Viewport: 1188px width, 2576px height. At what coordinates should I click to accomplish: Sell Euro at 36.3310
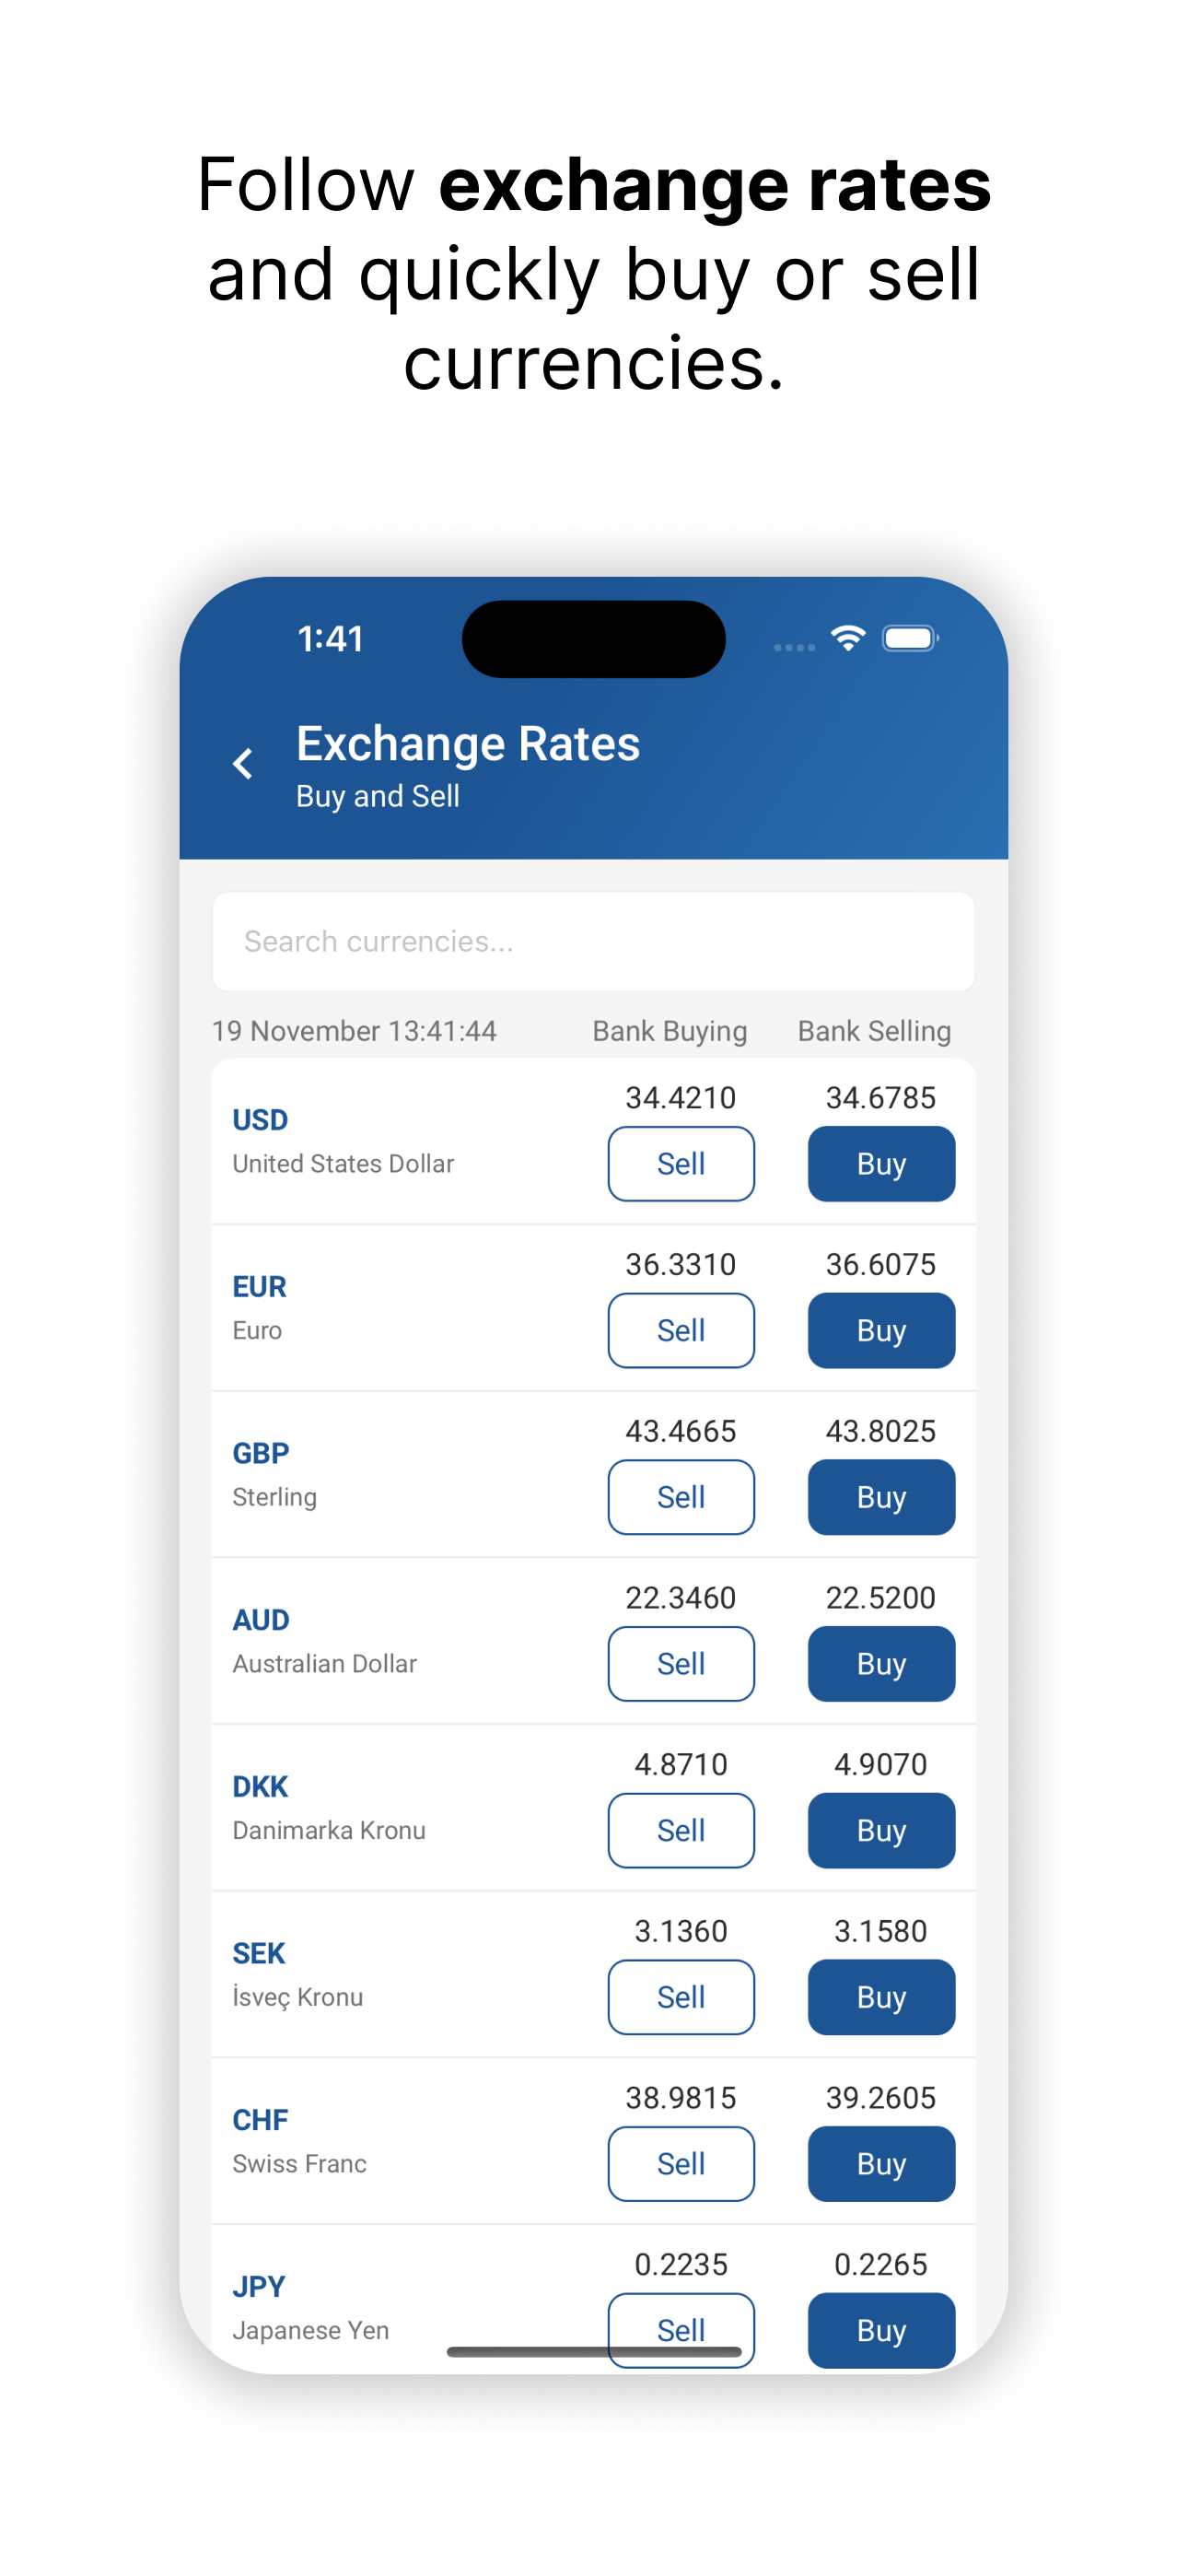click(x=681, y=1330)
